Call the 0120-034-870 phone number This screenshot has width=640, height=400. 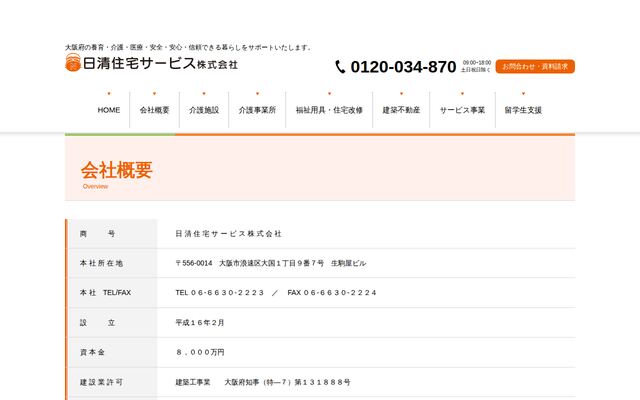(x=403, y=67)
